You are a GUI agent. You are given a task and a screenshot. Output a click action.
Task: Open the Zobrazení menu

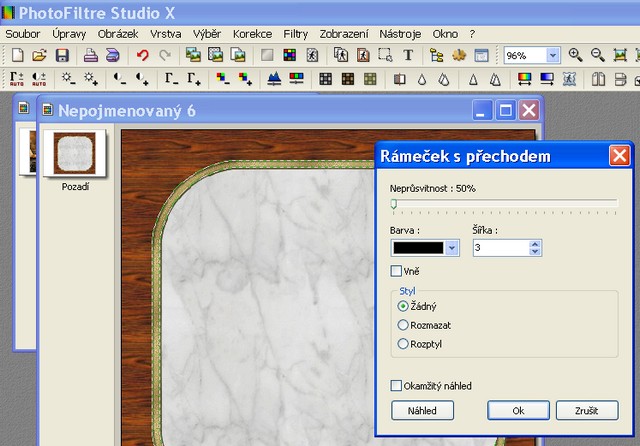344,34
